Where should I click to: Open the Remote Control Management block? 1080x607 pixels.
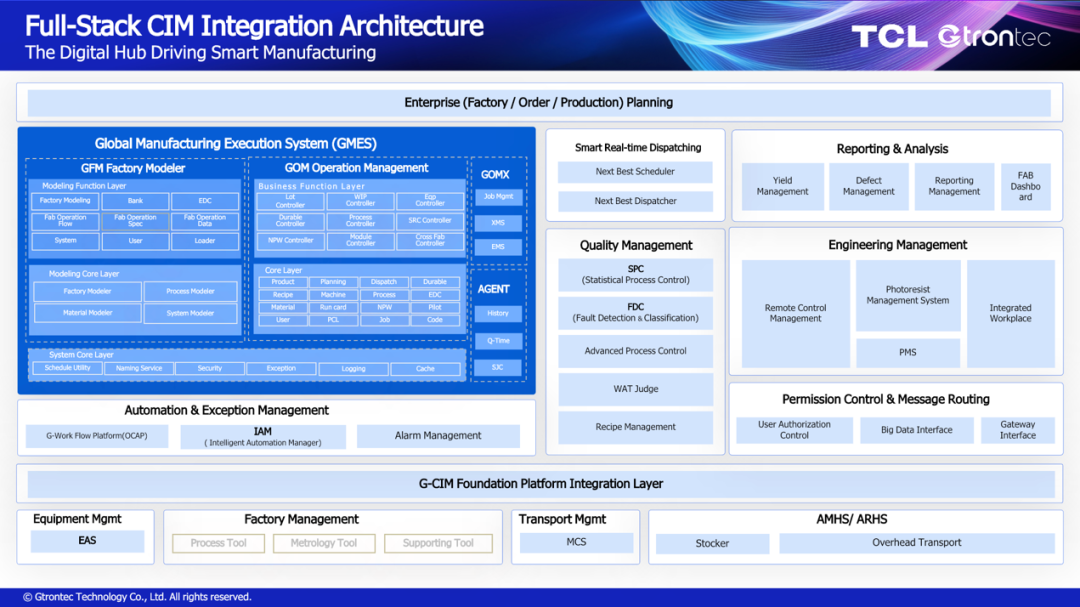pyautogui.click(x=796, y=313)
